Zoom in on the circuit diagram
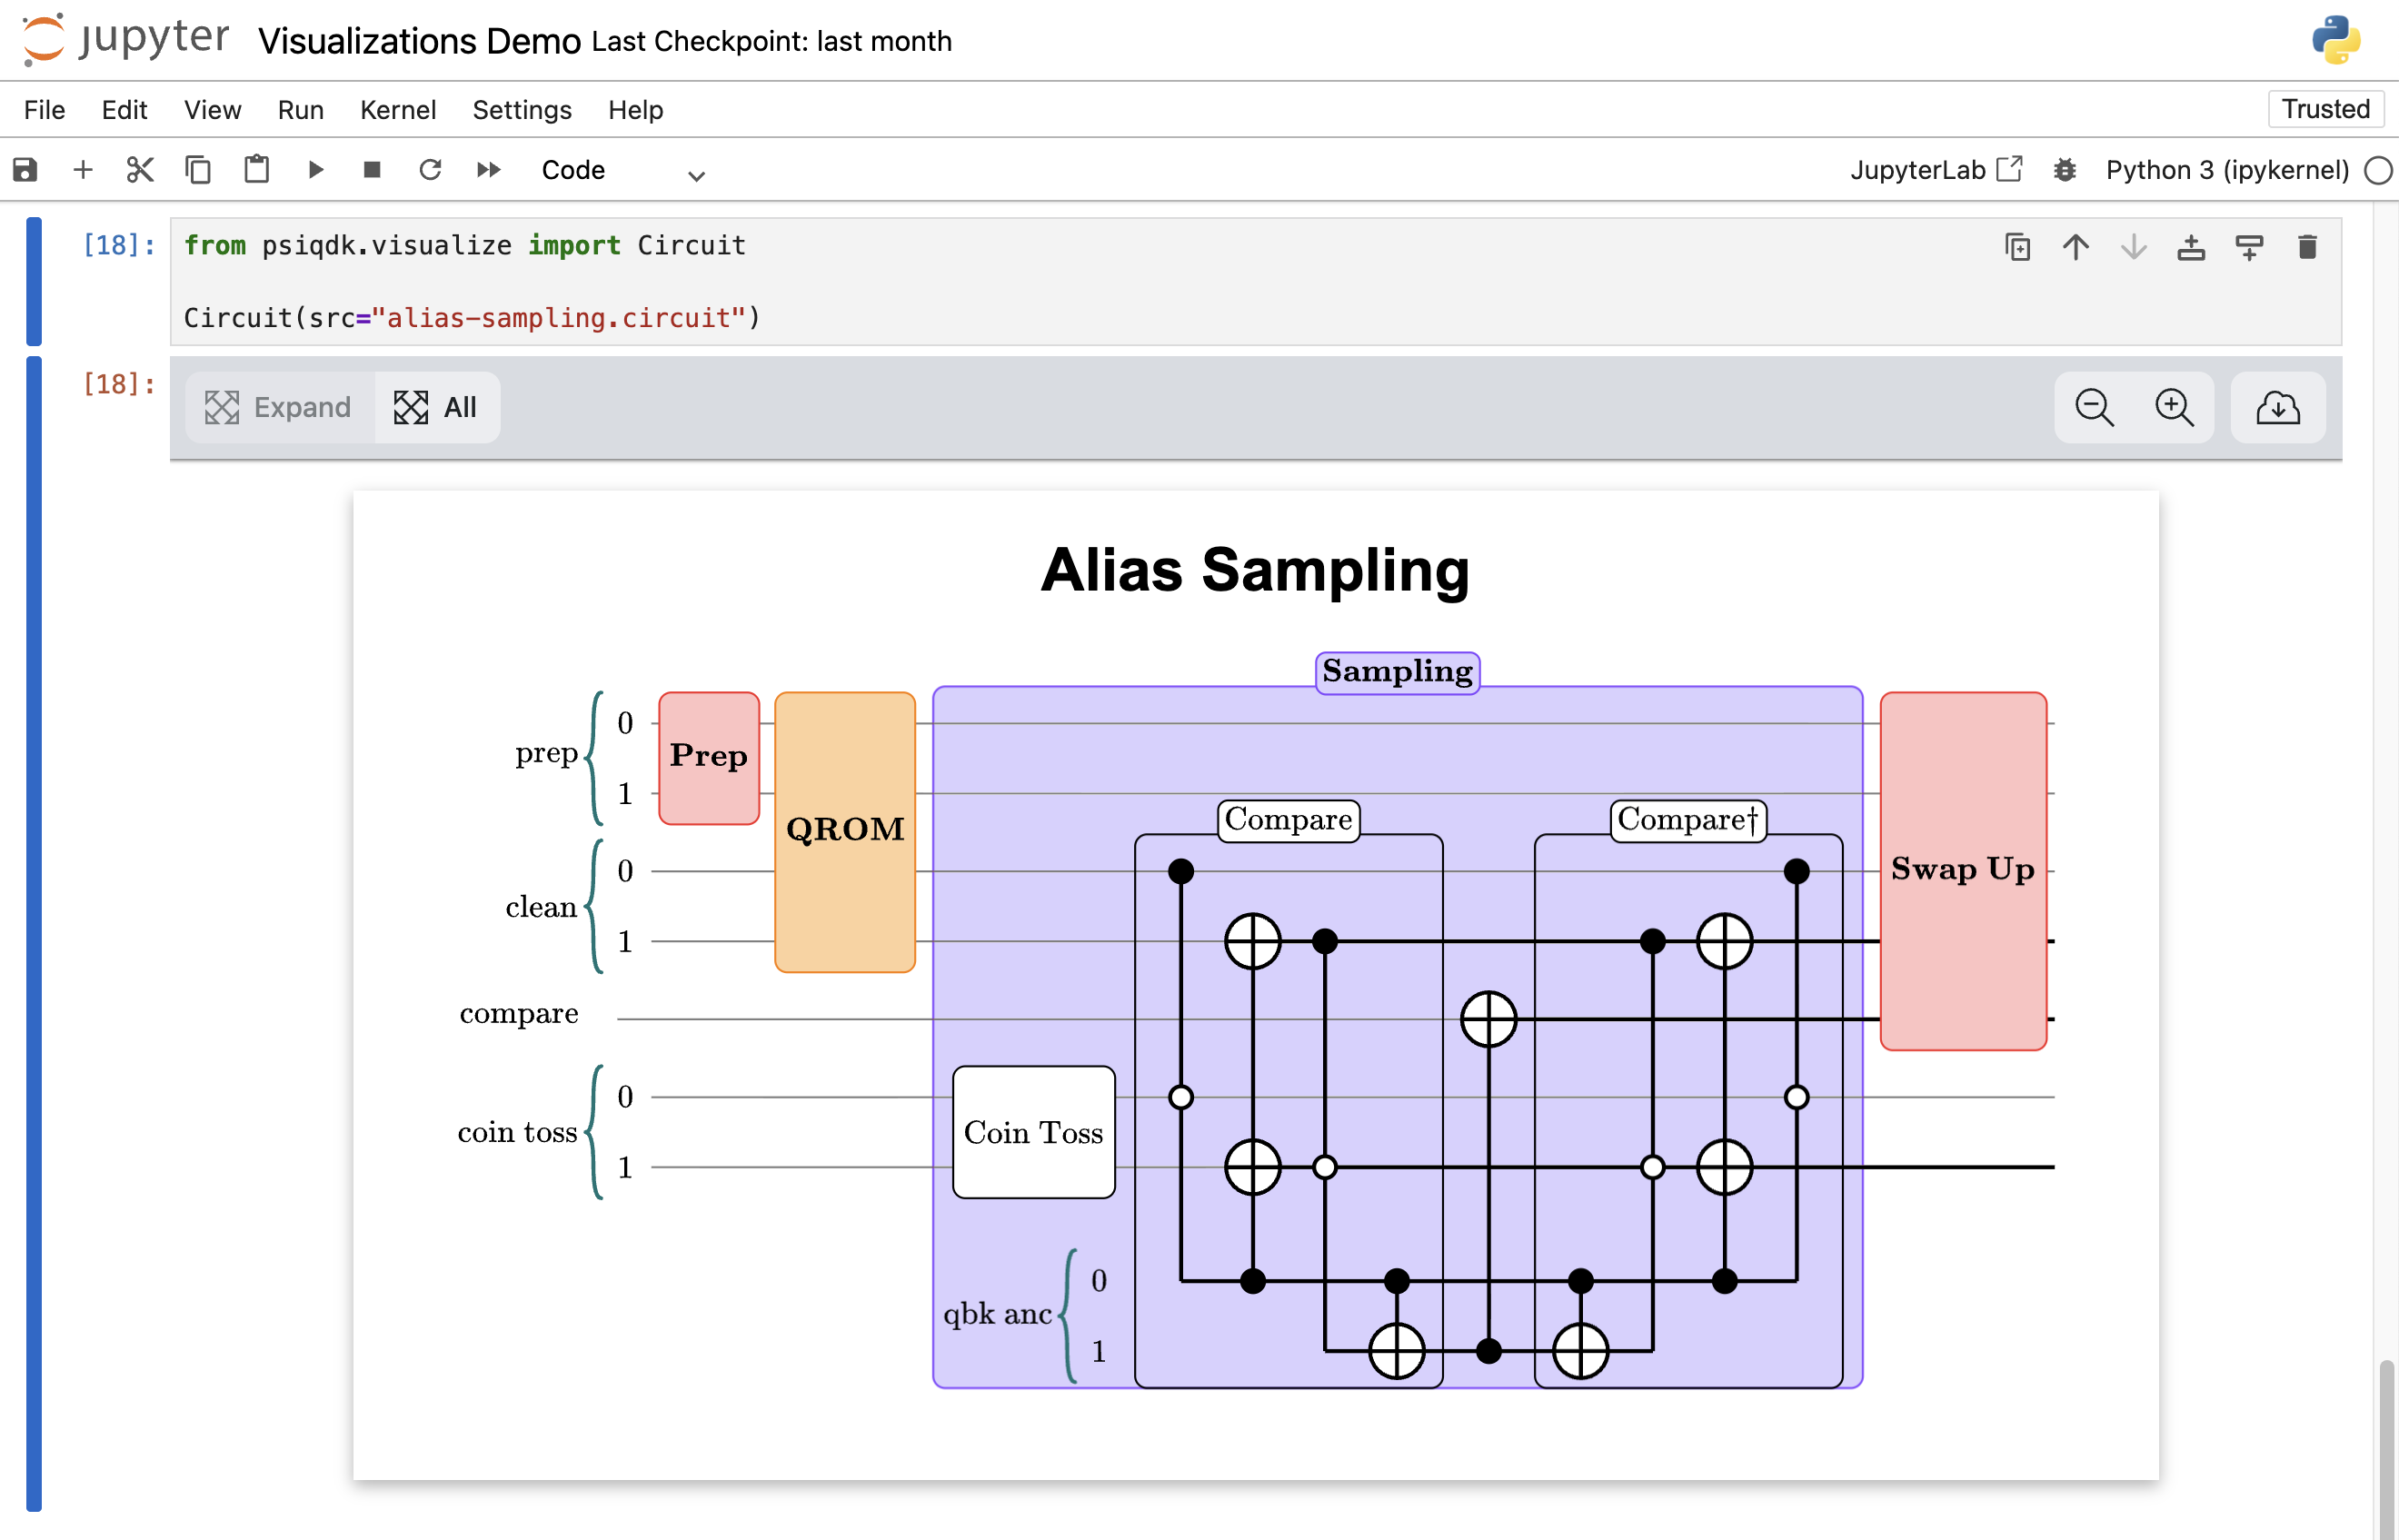 point(2174,407)
